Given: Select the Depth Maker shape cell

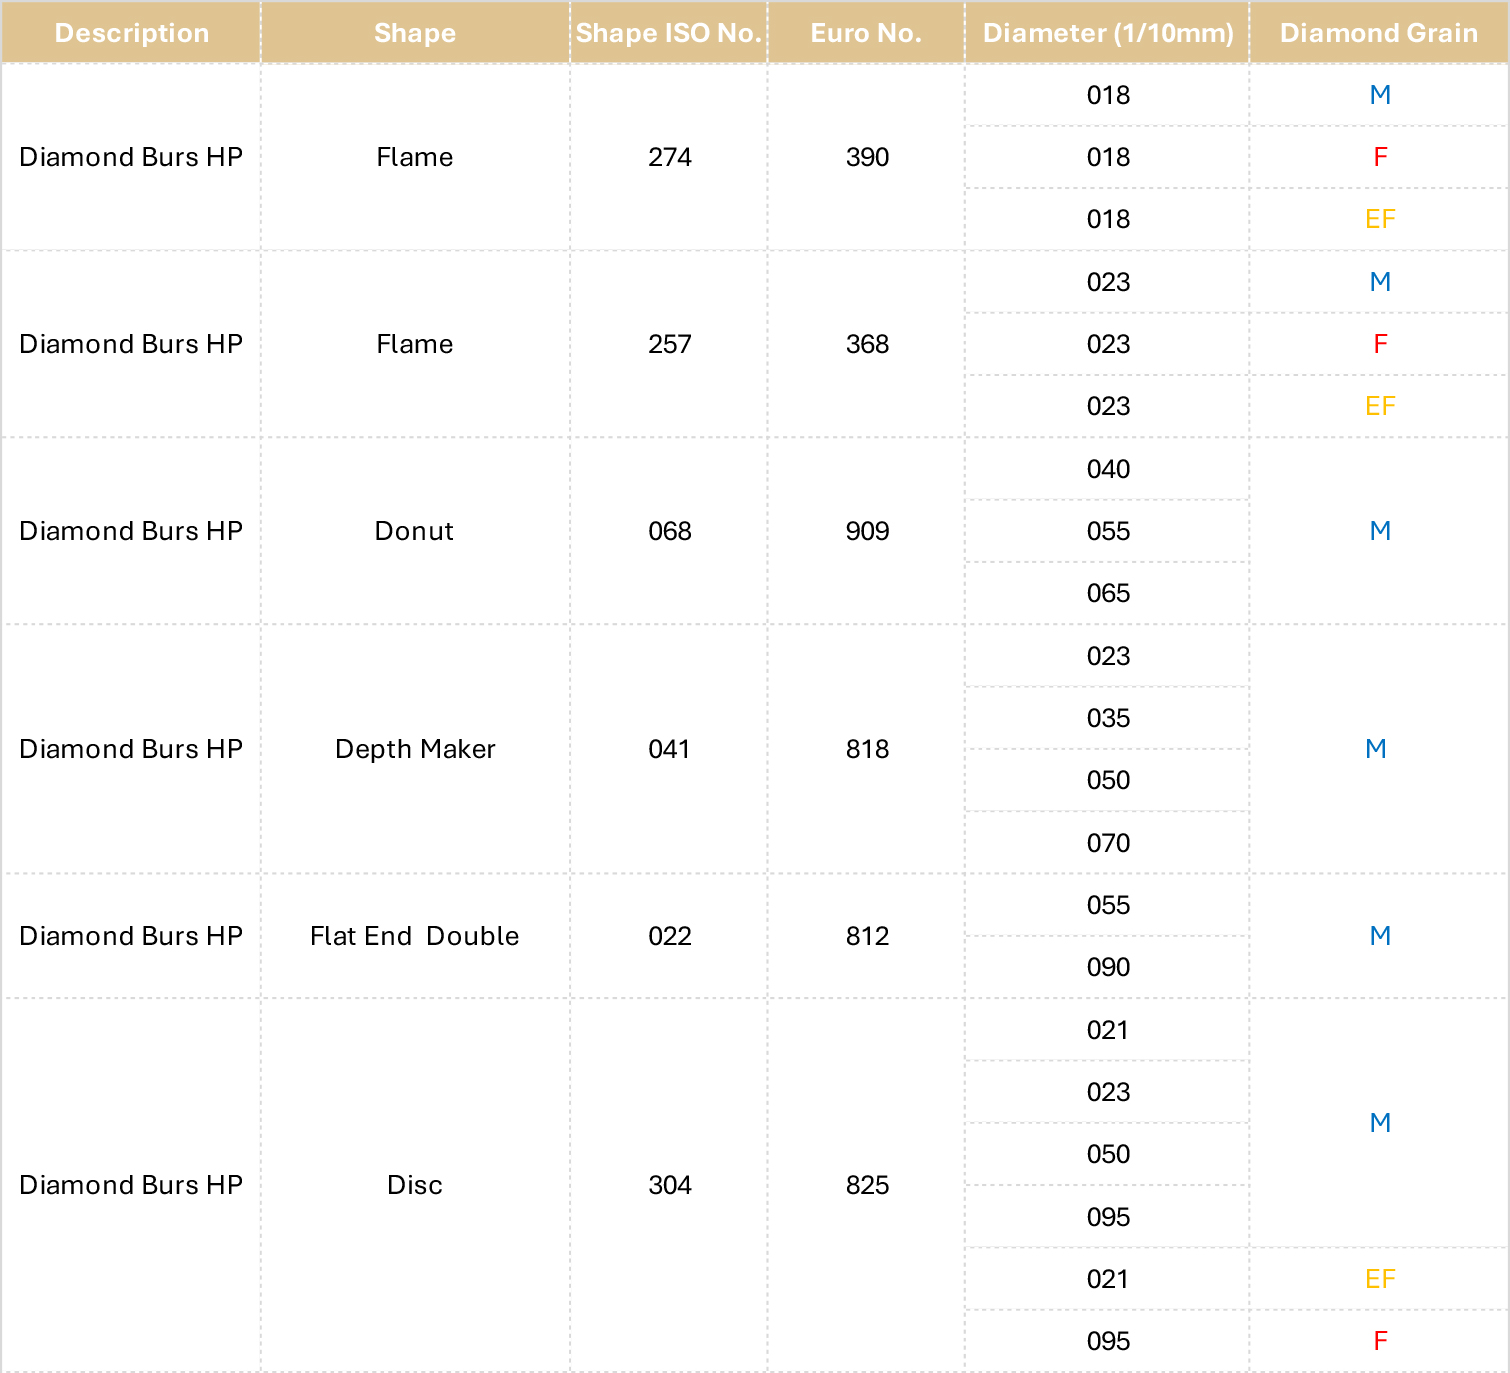Looking at the screenshot, I should point(415,749).
